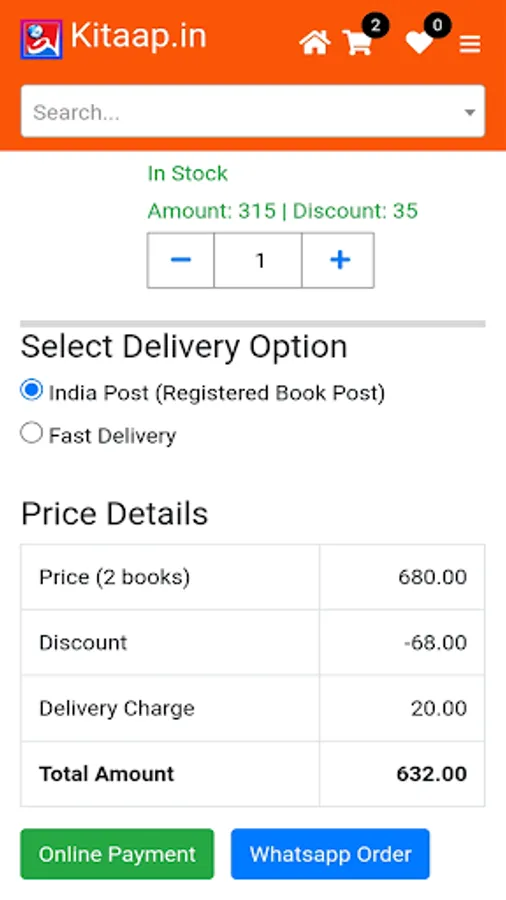
Task: Click the wishlist count badge showing 0
Action: [437, 26]
